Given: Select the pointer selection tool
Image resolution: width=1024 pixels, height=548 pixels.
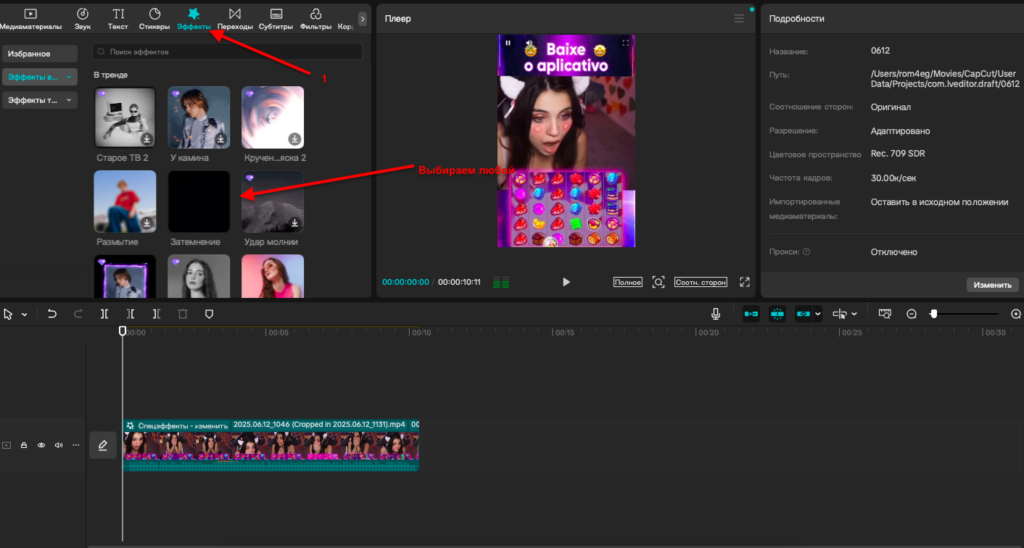Looking at the screenshot, I should (x=8, y=314).
